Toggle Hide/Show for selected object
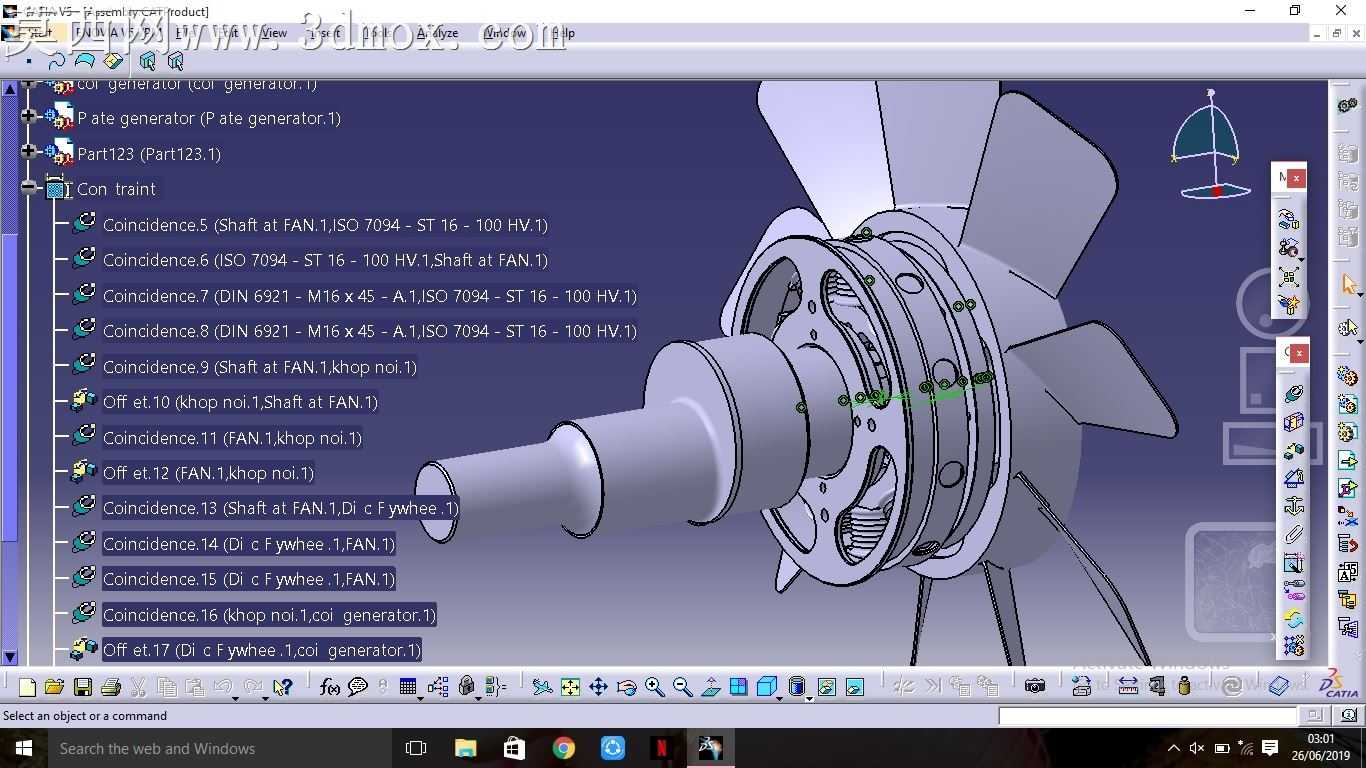Image resolution: width=1366 pixels, height=768 pixels. pyautogui.click(x=826, y=687)
